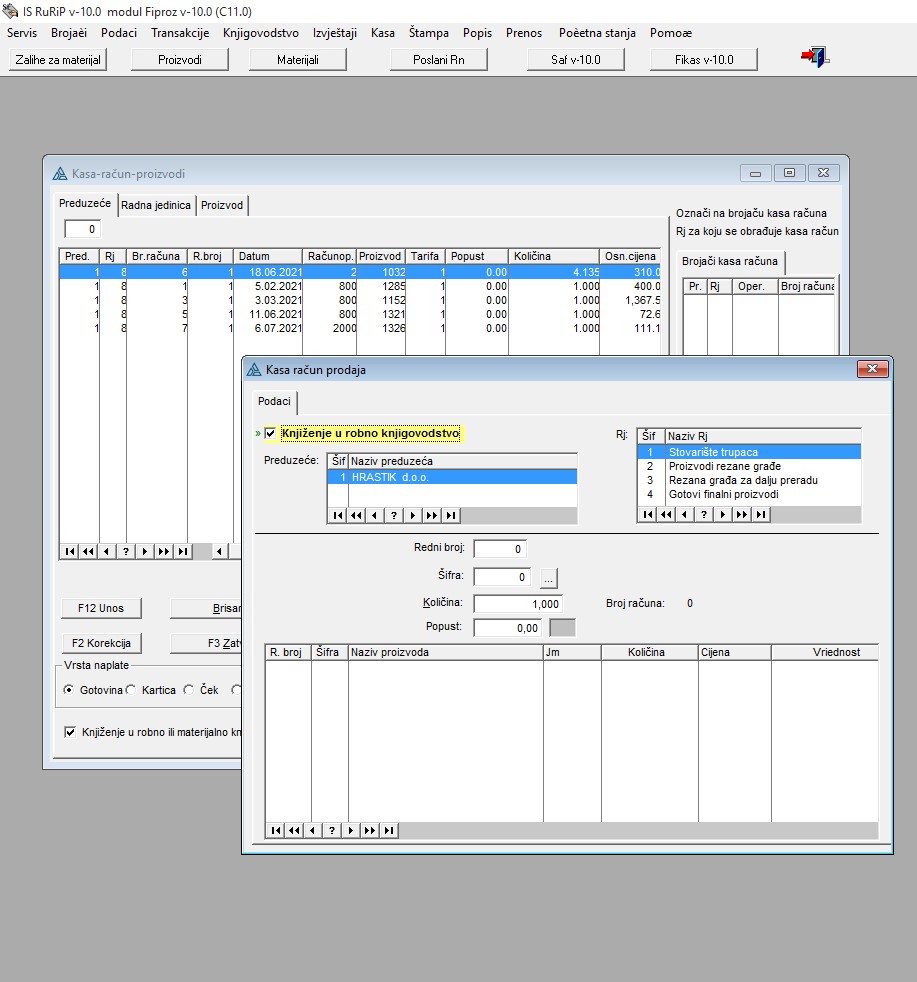The width and height of the screenshot is (917, 982).
Task: Go to last record in Rj navigator
Action: point(762,514)
